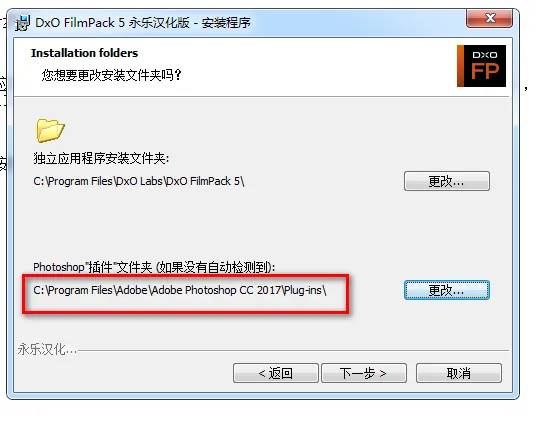Close the DxO FilmPack installer window
Screen dimensions: 539x421
click(490, 18)
